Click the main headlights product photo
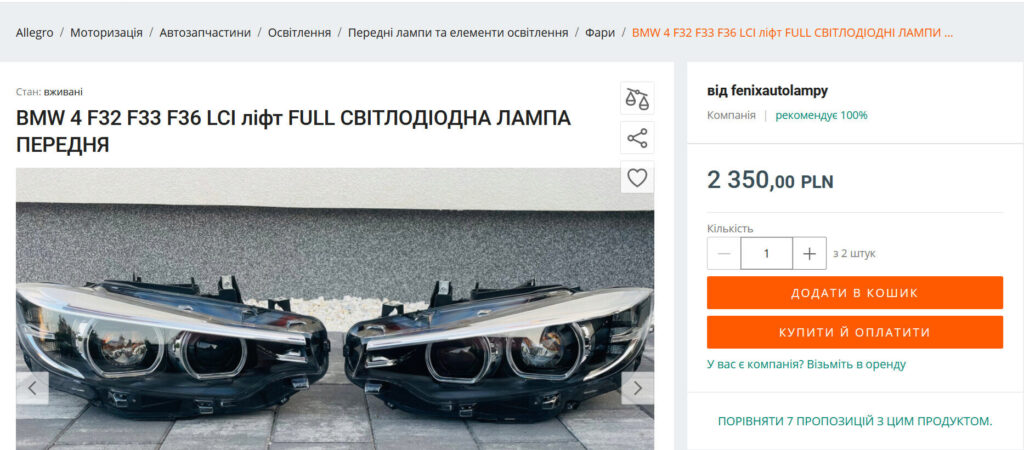The width and height of the screenshot is (1024, 450). (x=335, y=309)
